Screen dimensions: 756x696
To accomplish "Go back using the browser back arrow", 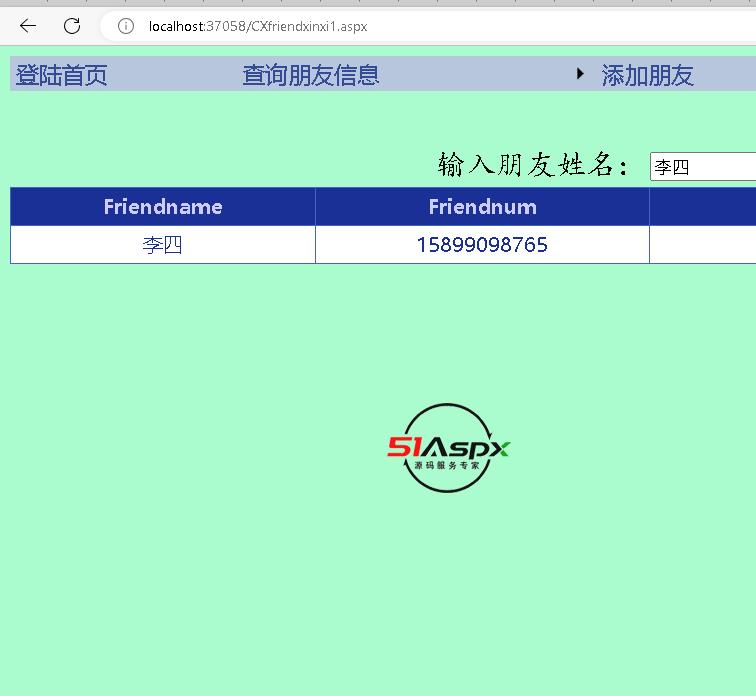I will [x=28, y=26].
